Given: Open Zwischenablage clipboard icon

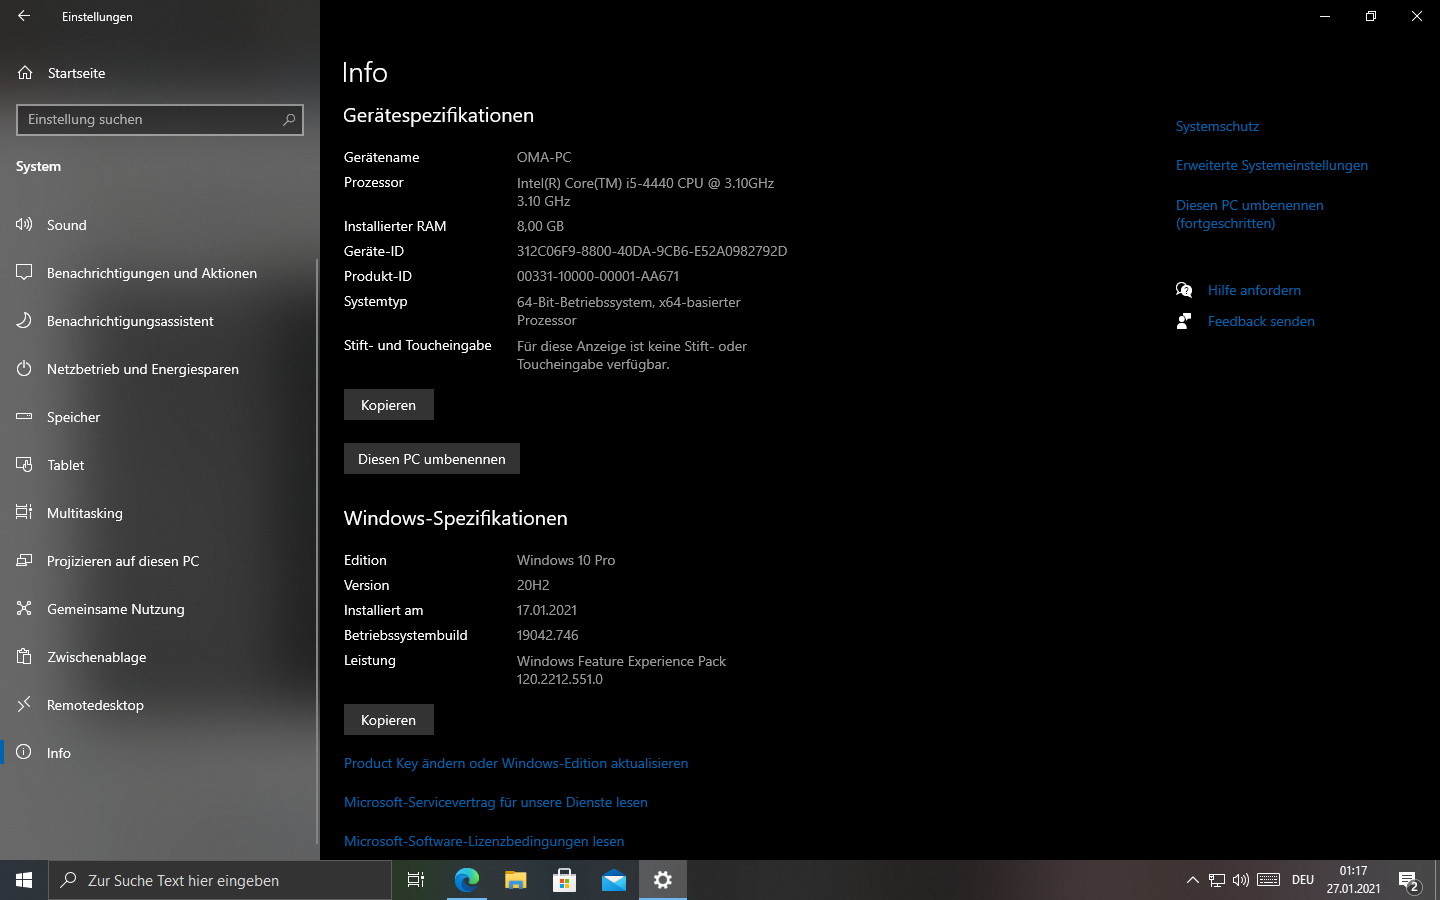Looking at the screenshot, I should 24,657.
